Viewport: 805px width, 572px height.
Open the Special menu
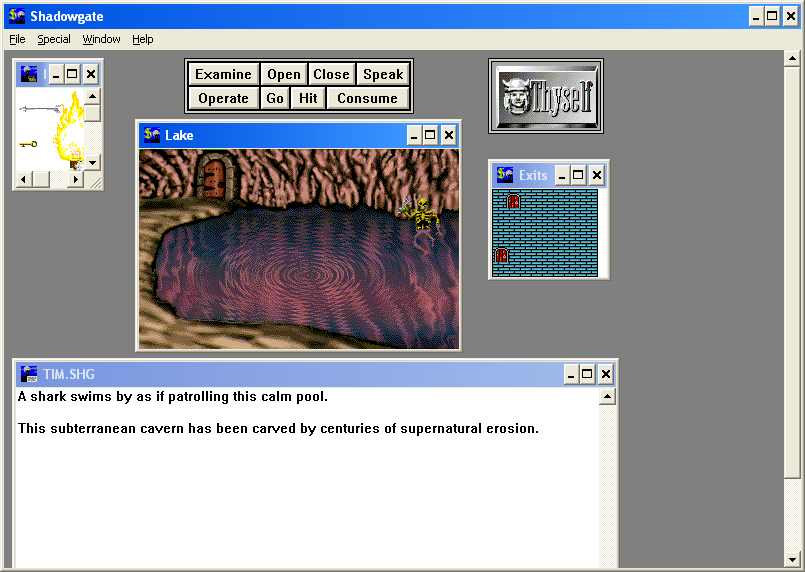[54, 39]
